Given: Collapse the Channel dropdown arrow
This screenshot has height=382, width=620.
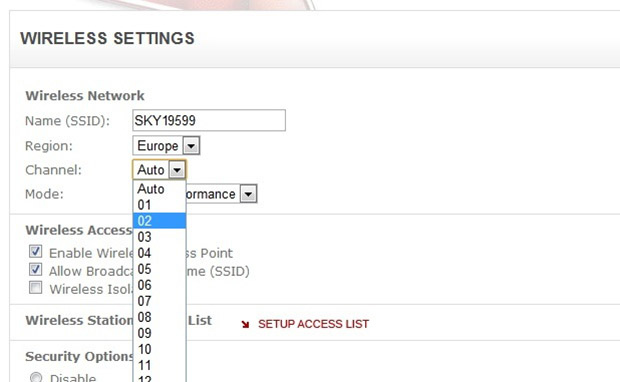Looking at the screenshot, I should click(x=177, y=170).
